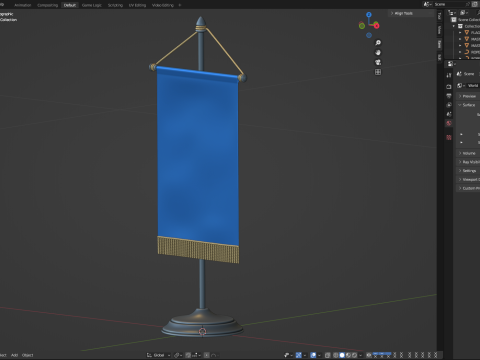Select Material Preview viewport shading

coord(348,355)
